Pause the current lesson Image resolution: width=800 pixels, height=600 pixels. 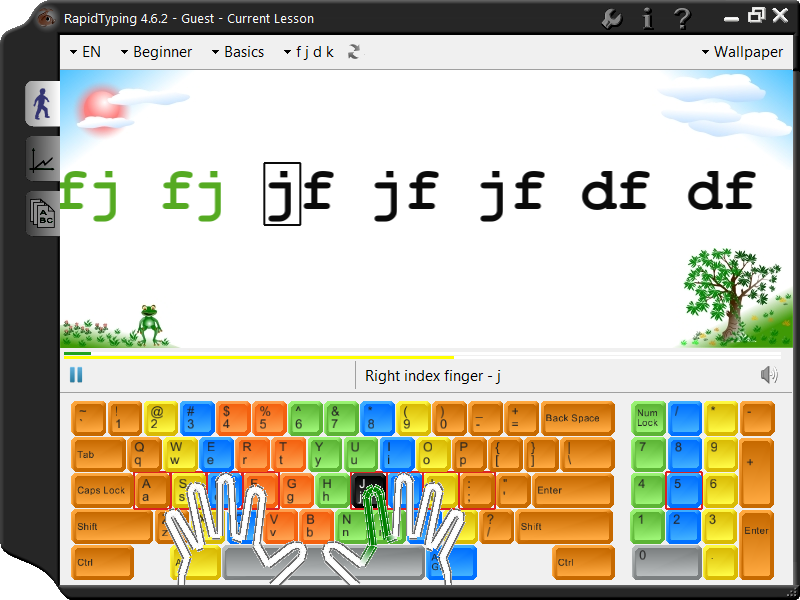coord(76,374)
